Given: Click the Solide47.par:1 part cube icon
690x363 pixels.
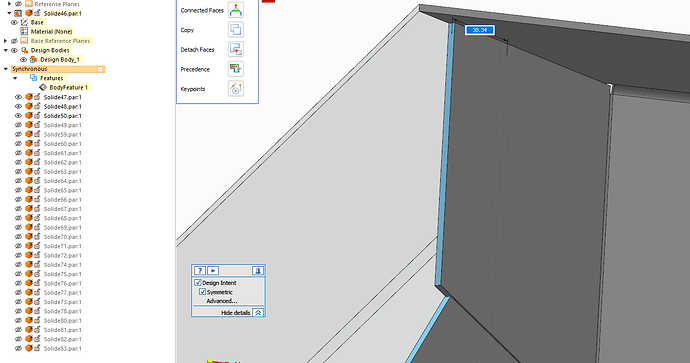Looking at the screenshot, I should pos(29,97).
